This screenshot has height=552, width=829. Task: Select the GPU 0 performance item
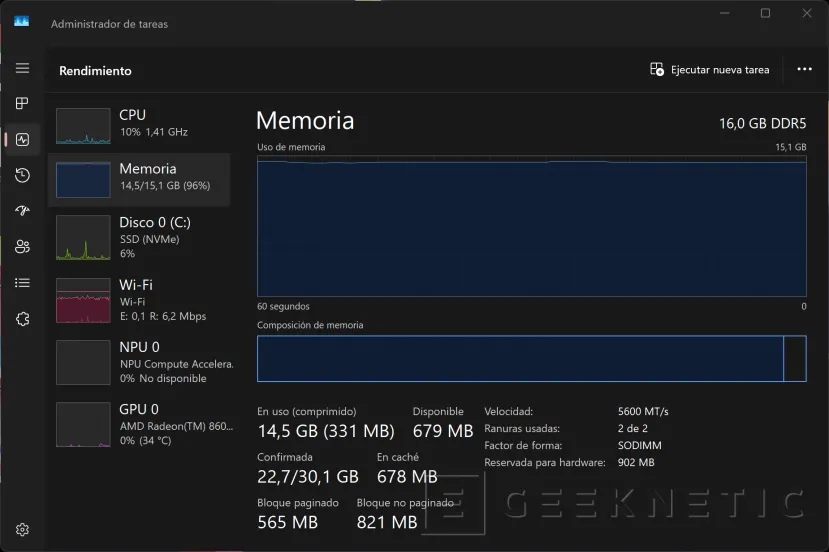pos(139,425)
